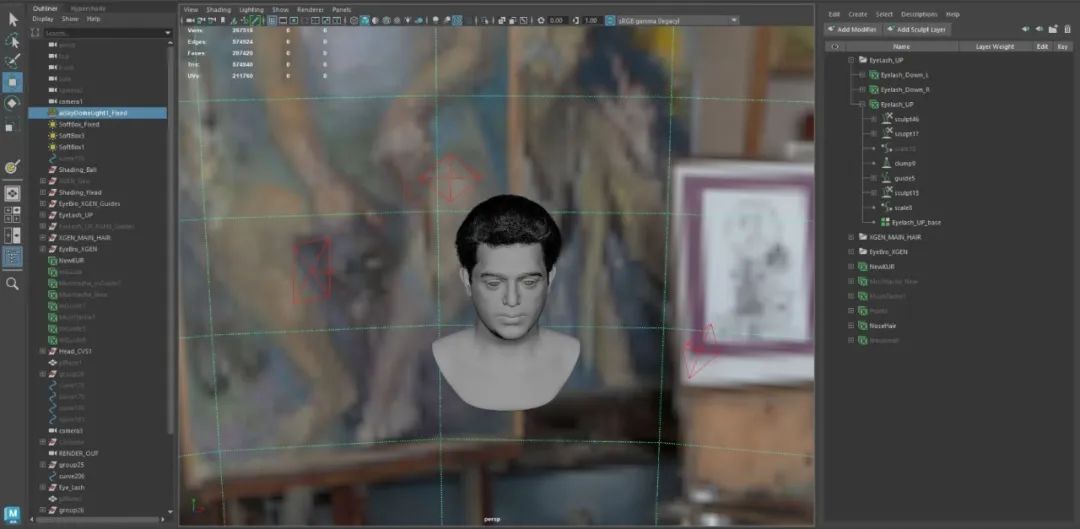The image size is (1080, 529).
Task: Pick the Rotate tool in the toolbox
Action: click(x=13, y=103)
